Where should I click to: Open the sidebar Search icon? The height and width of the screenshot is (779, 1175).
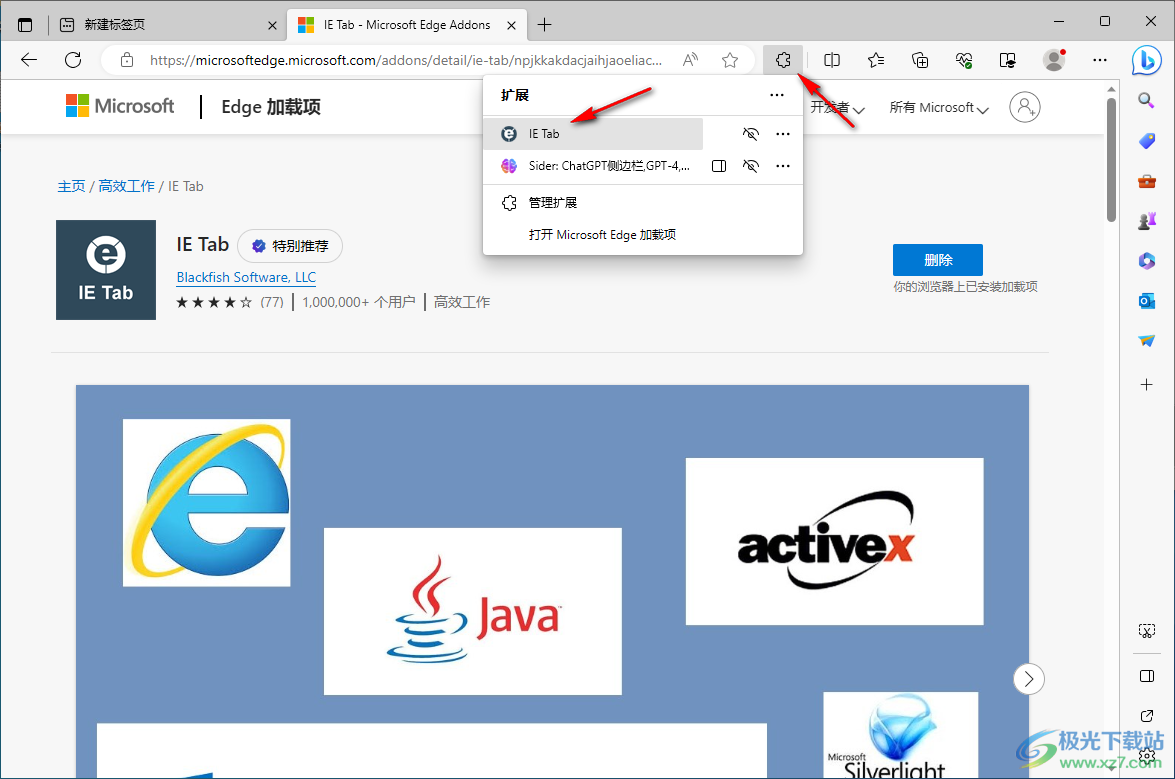click(x=1147, y=100)
